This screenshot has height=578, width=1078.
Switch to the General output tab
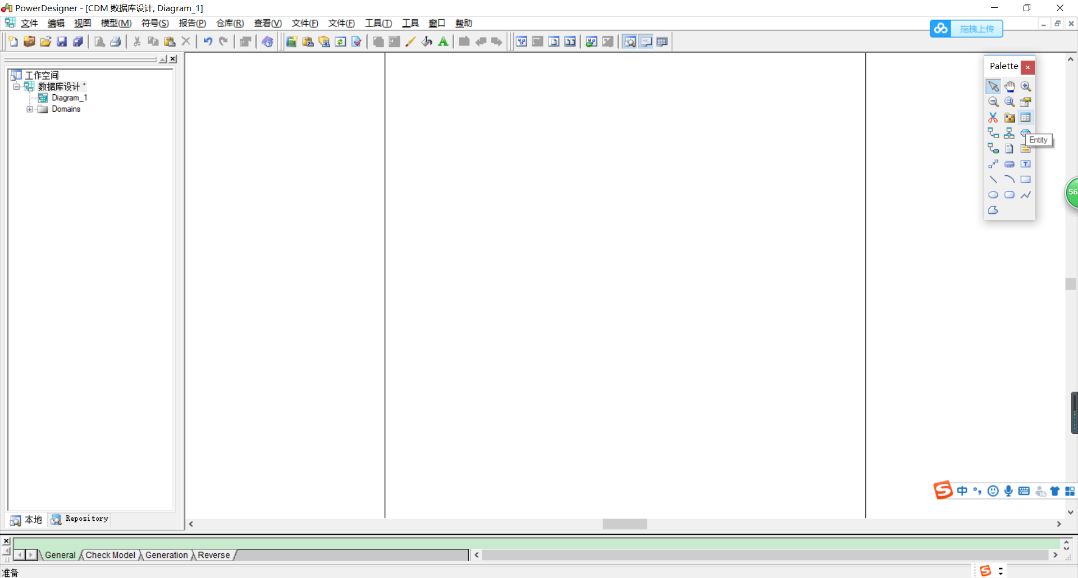(x=60, y=555)
